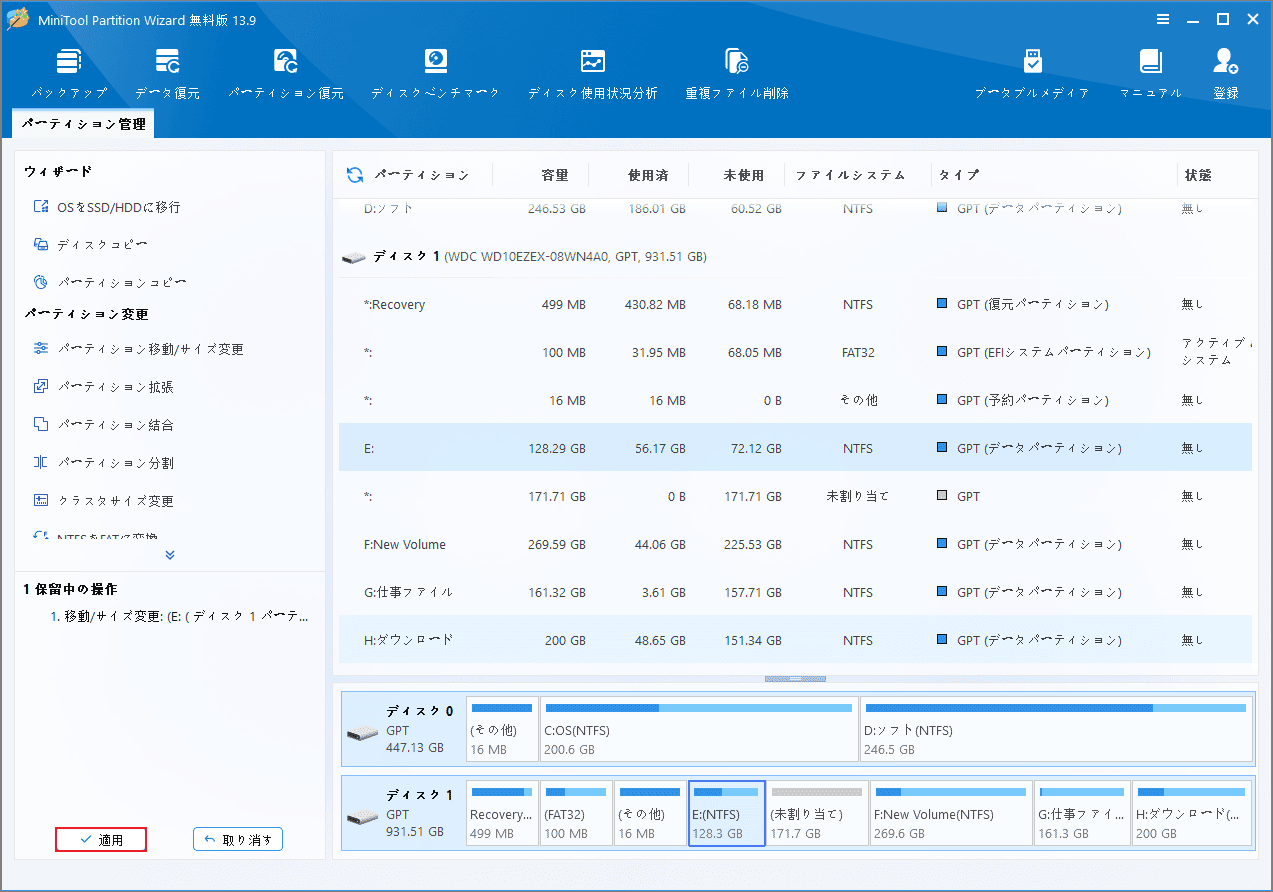Select G:仕事ファイル 161.3 GB block
Viewport: 1273px width, 892px height.
tap(1082, 813)
